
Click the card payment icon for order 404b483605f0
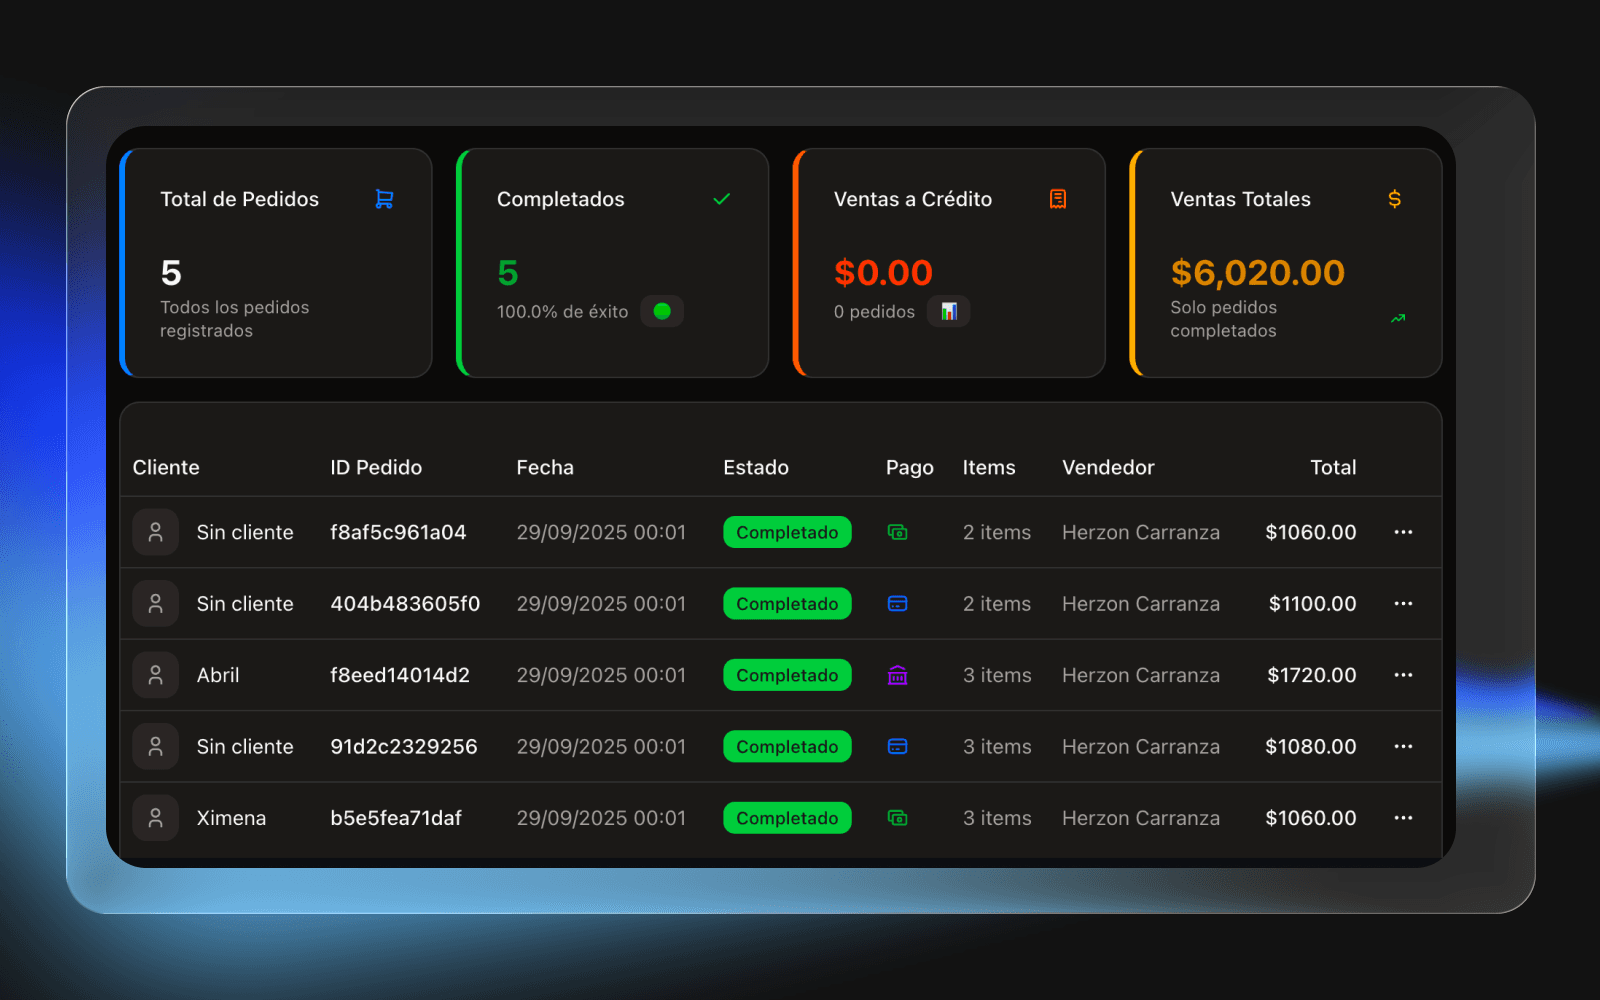tap(897, 604)
